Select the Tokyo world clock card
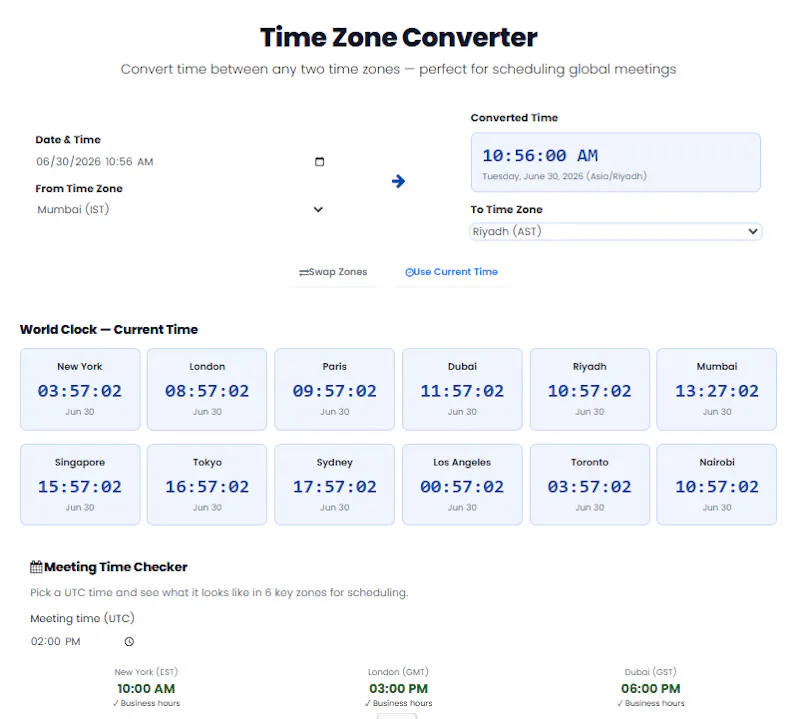Viewport: 800px width, 719px height. 207,485
